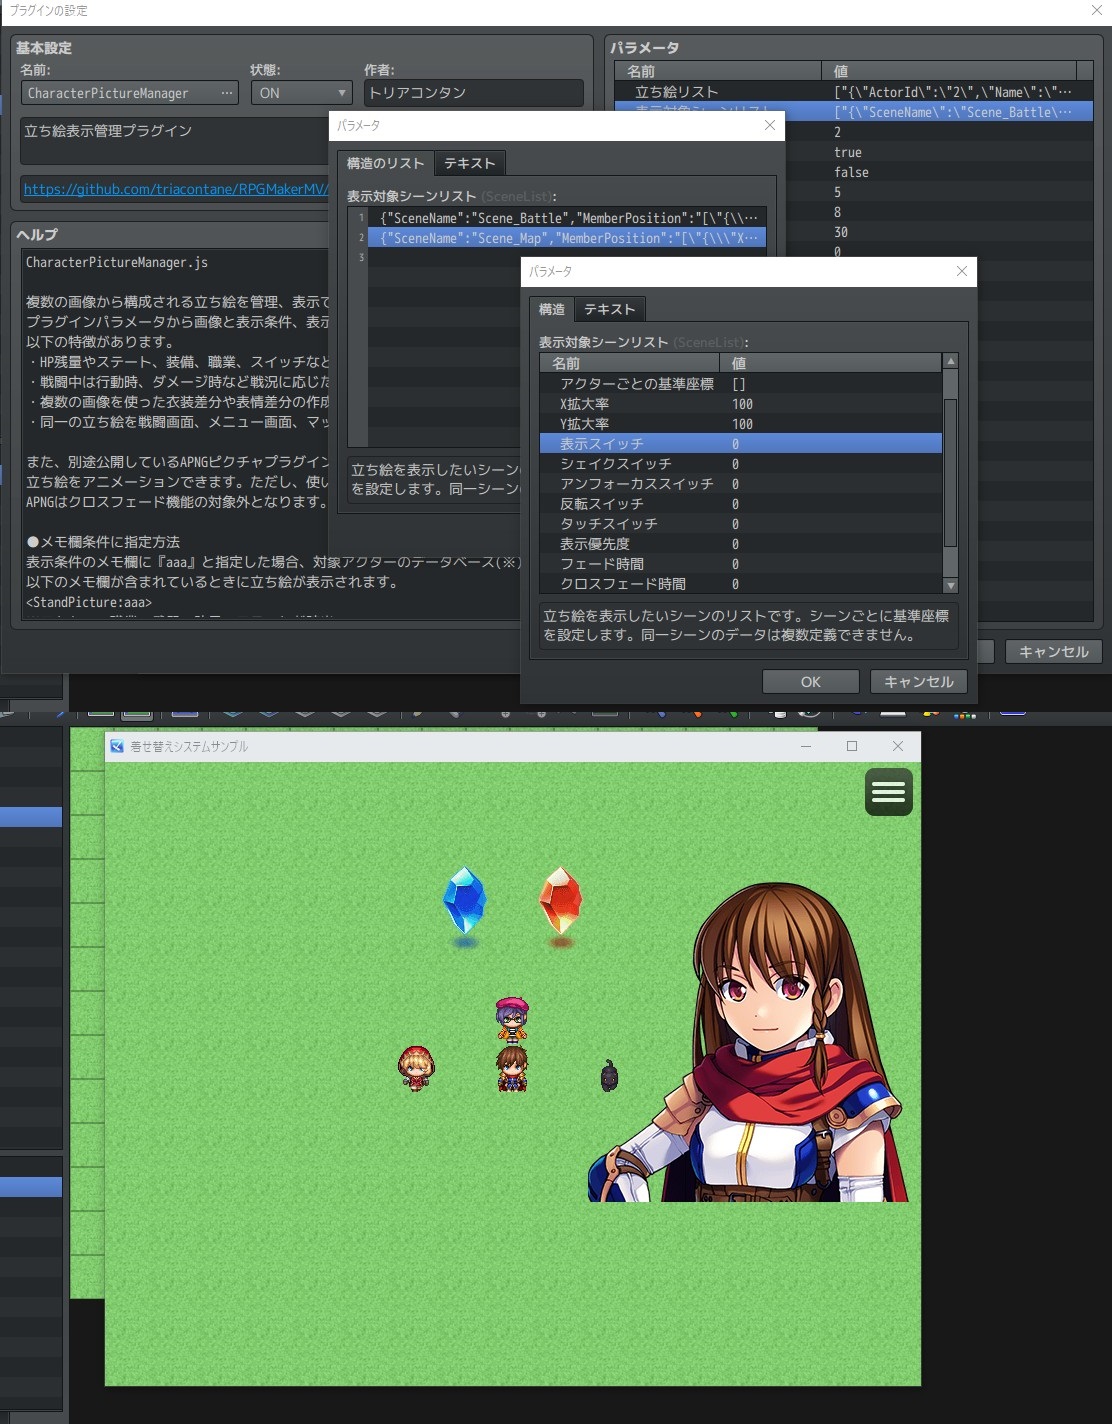Select the 構造のリスト tab

point(386,163)
